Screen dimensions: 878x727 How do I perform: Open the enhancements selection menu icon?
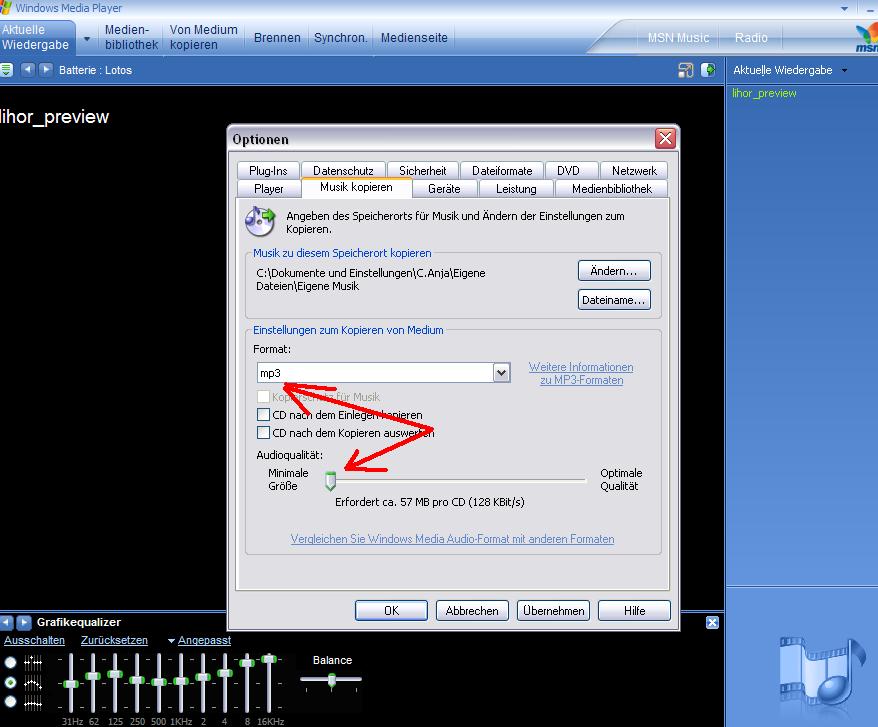(6, 70)
